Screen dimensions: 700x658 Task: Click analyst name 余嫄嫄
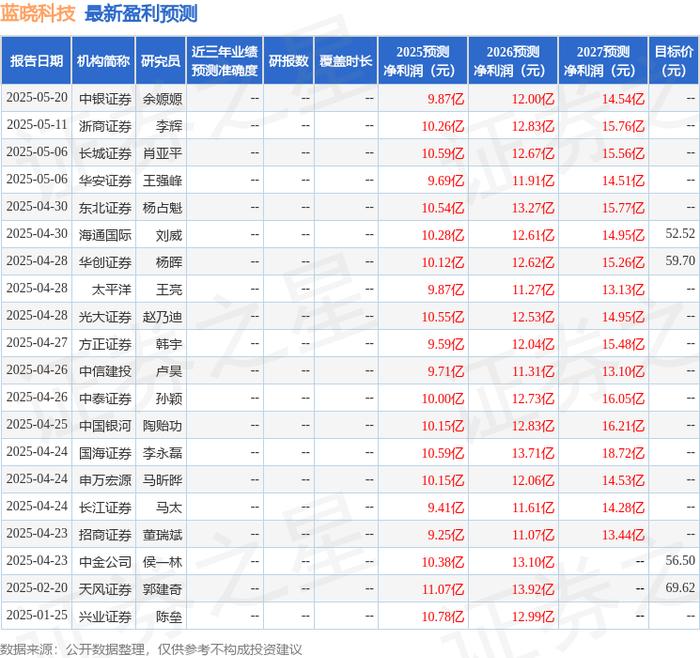tap(162, 99)
